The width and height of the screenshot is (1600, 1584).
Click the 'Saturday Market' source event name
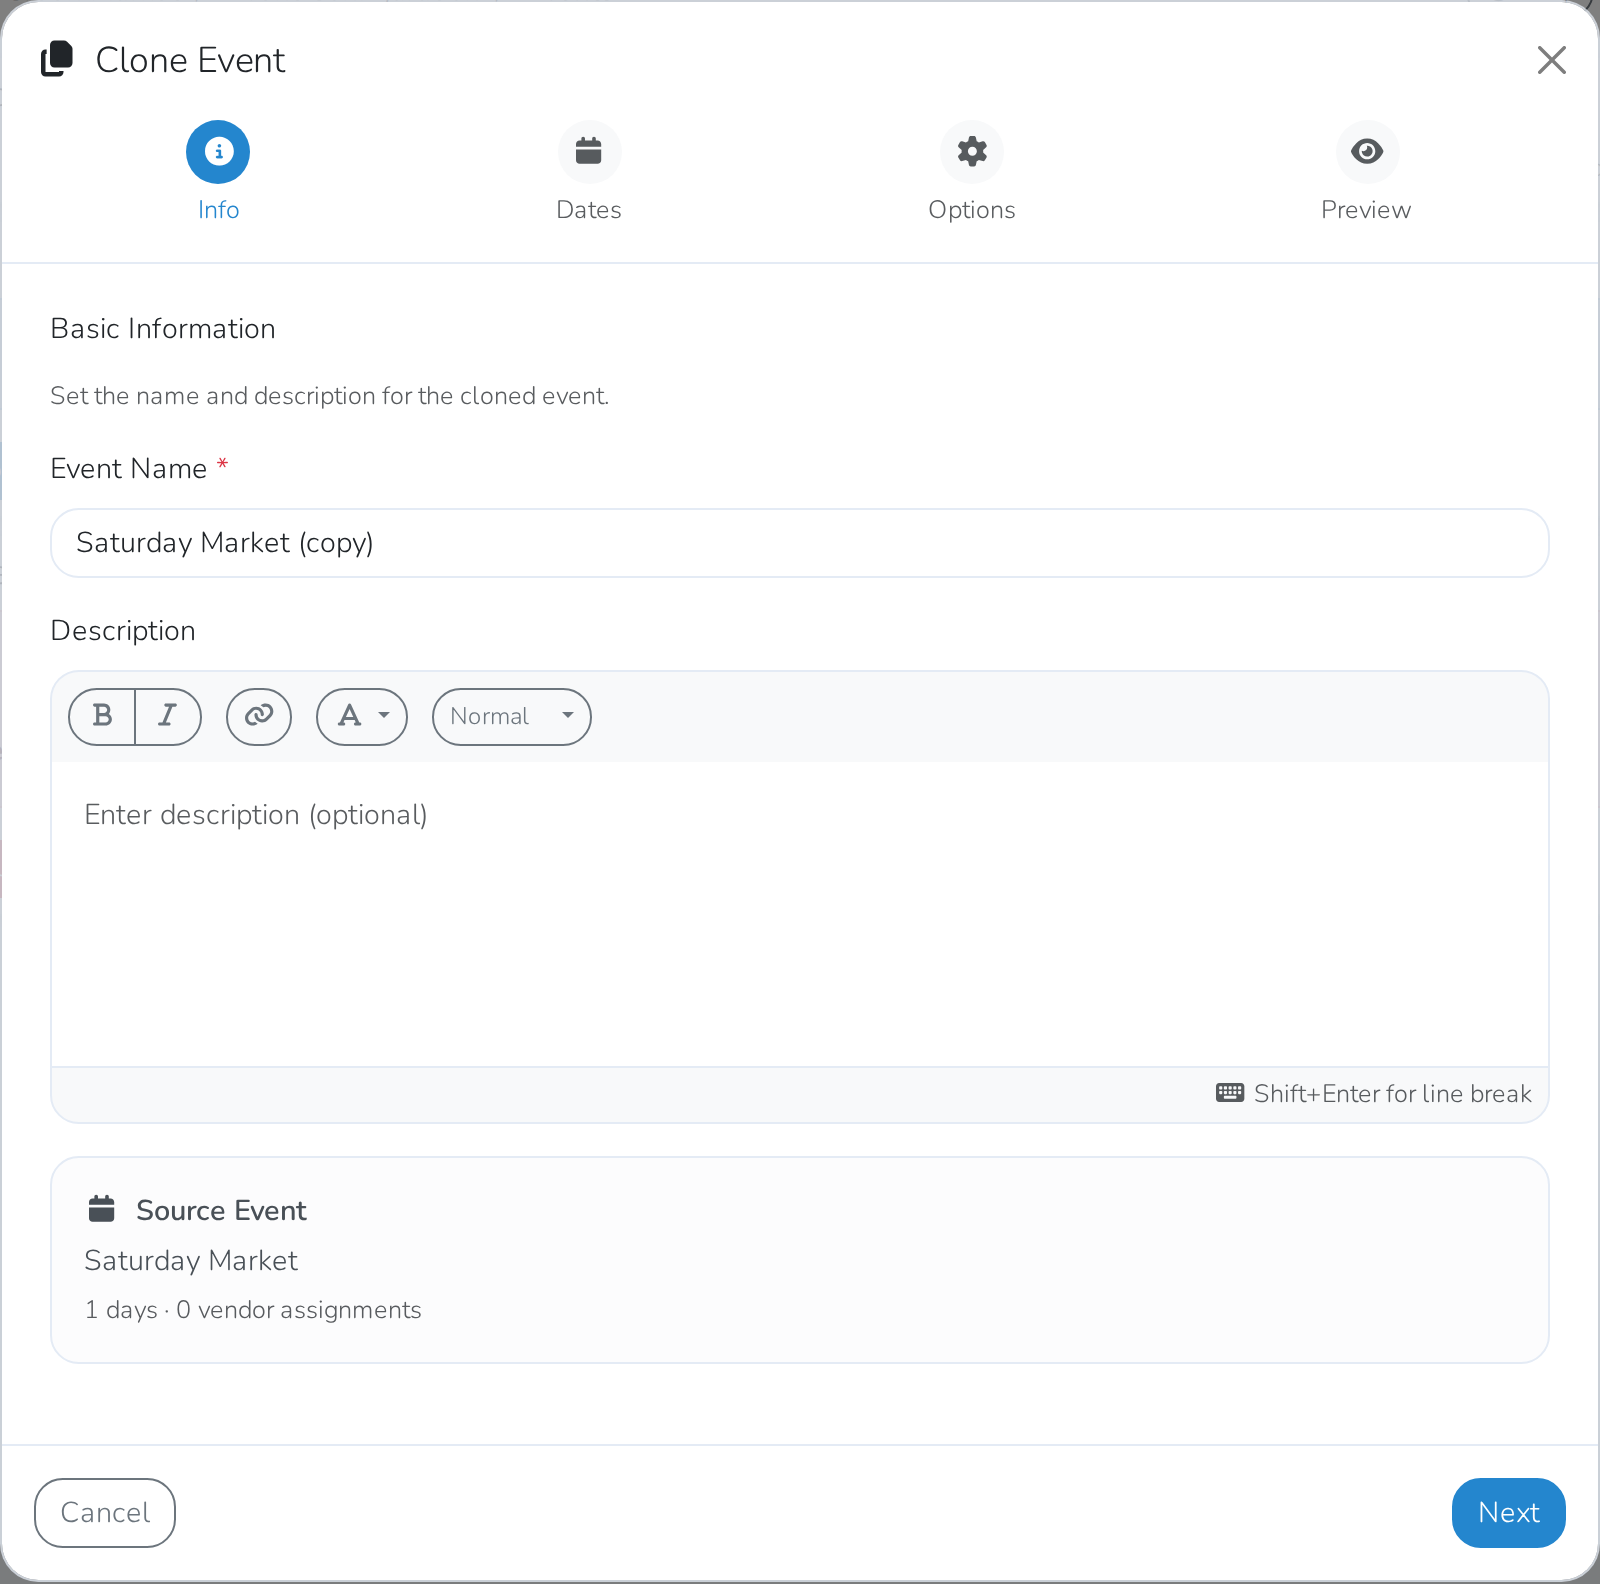click(x=191, y=1261)
